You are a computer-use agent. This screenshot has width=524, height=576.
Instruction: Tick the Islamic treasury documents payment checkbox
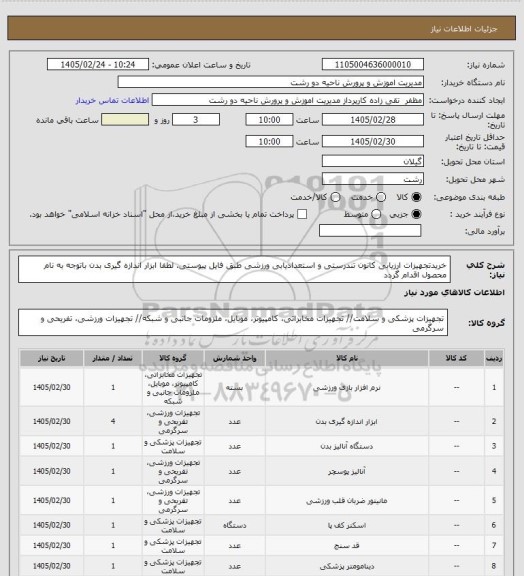coord(302,214)
